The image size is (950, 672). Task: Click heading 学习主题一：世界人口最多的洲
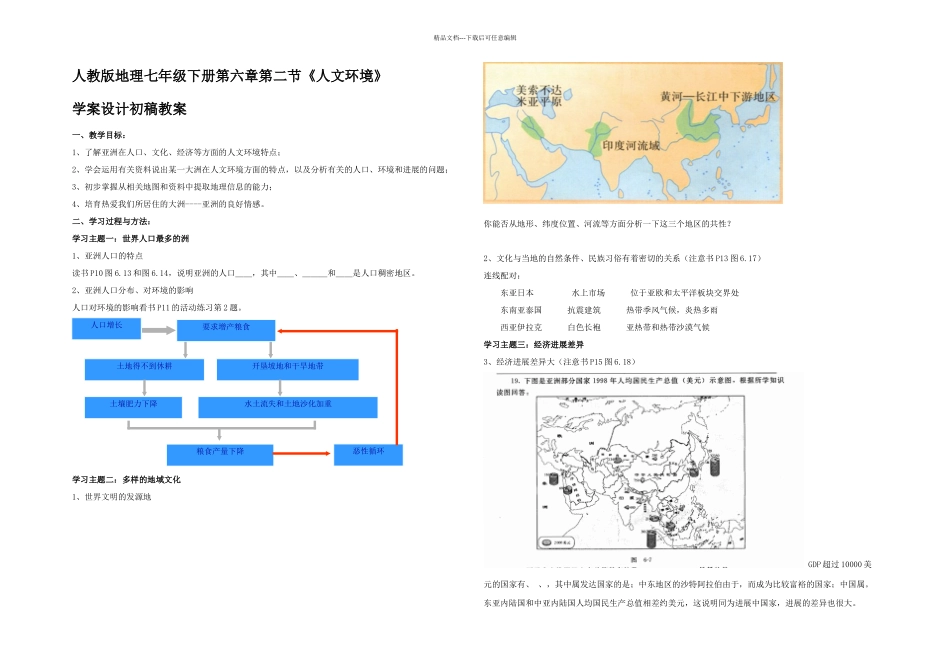point(131,239)
